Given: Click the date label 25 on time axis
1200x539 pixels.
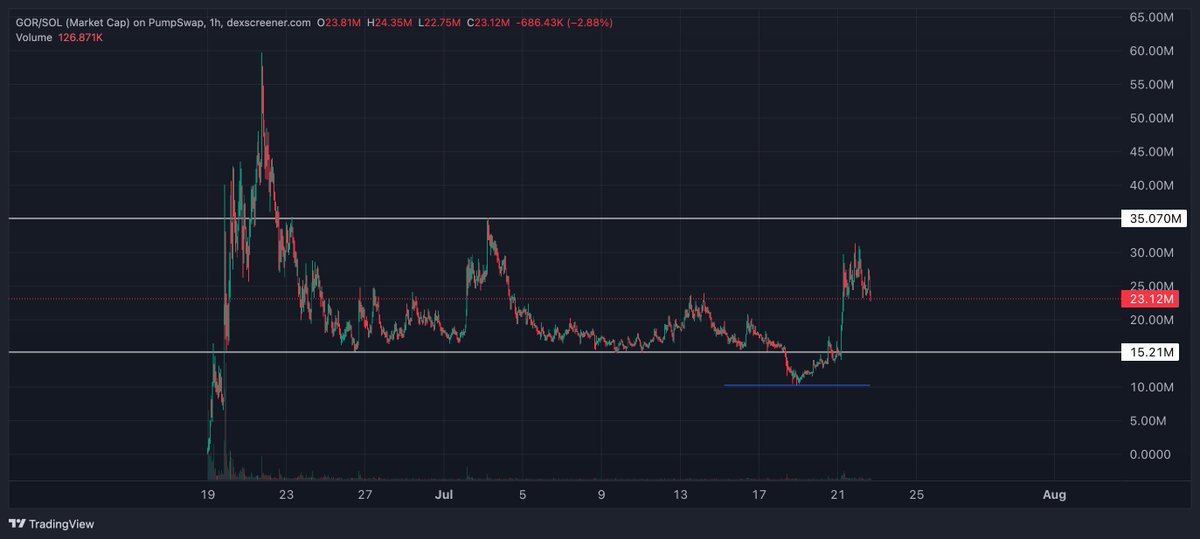Looking at the screenshot, I should coord(916,495).
